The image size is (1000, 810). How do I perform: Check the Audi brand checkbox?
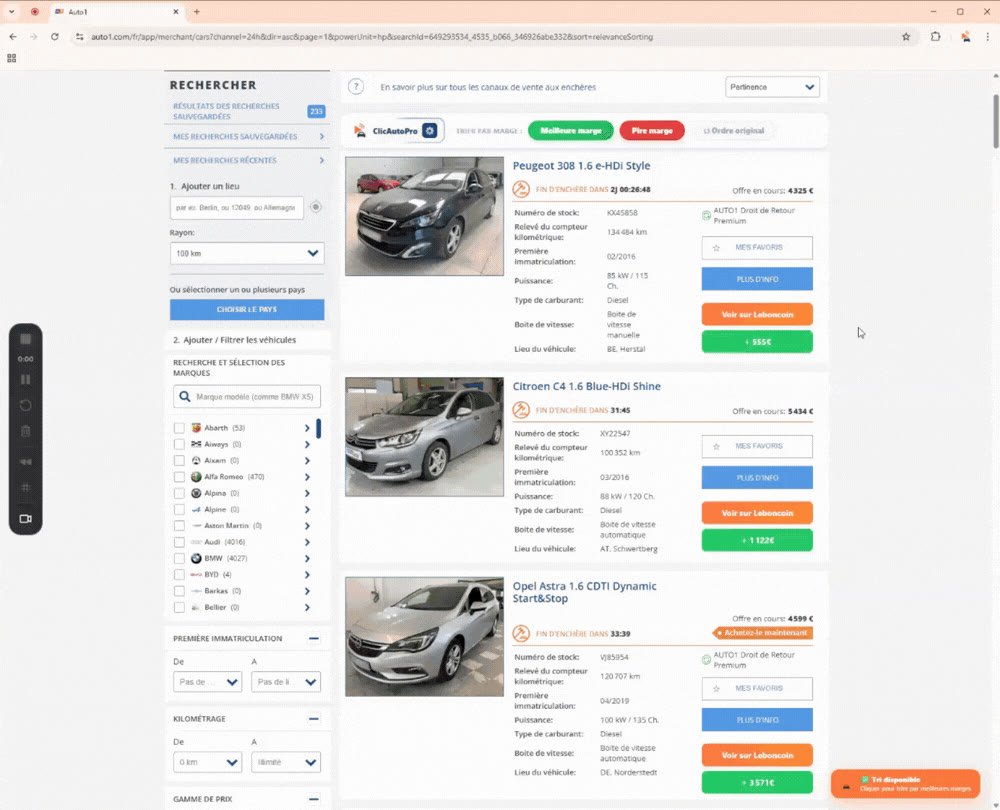point(179,542)
